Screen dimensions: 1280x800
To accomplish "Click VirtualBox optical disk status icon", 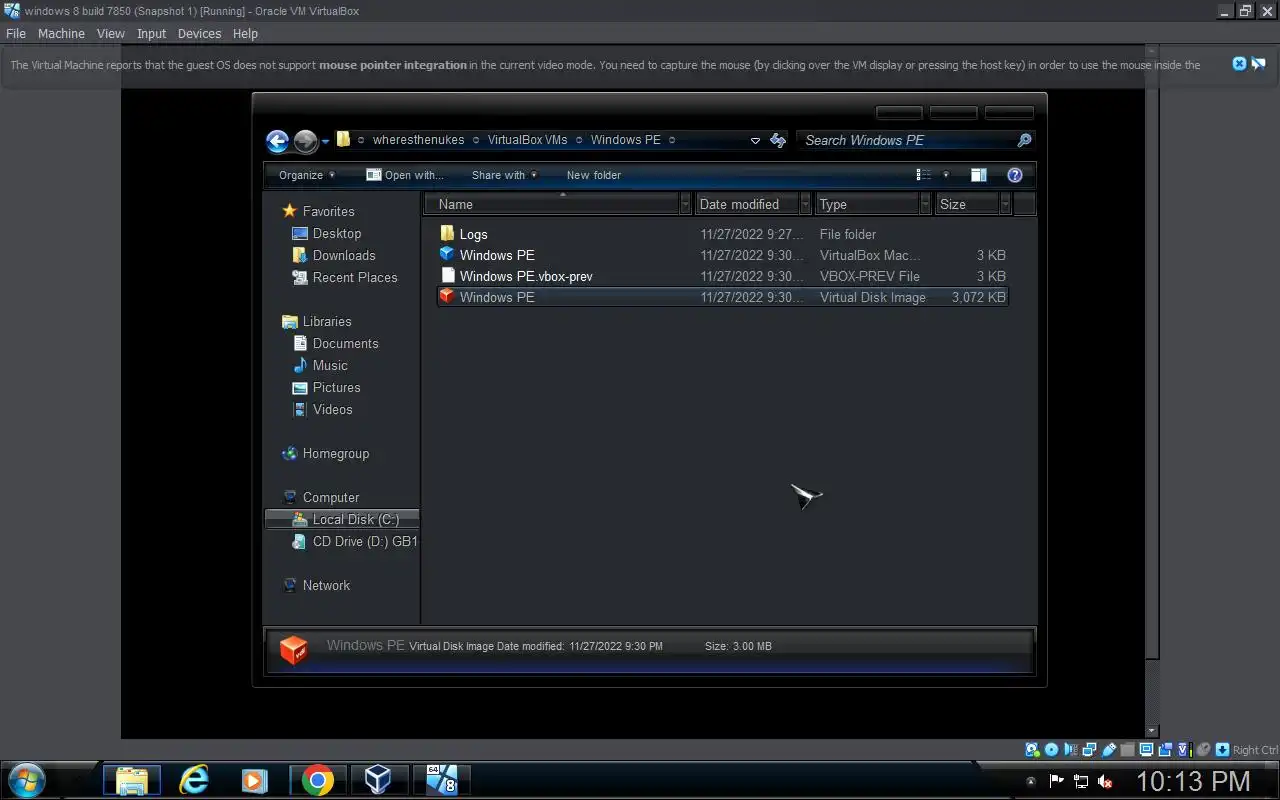I will coord(1051,749).
